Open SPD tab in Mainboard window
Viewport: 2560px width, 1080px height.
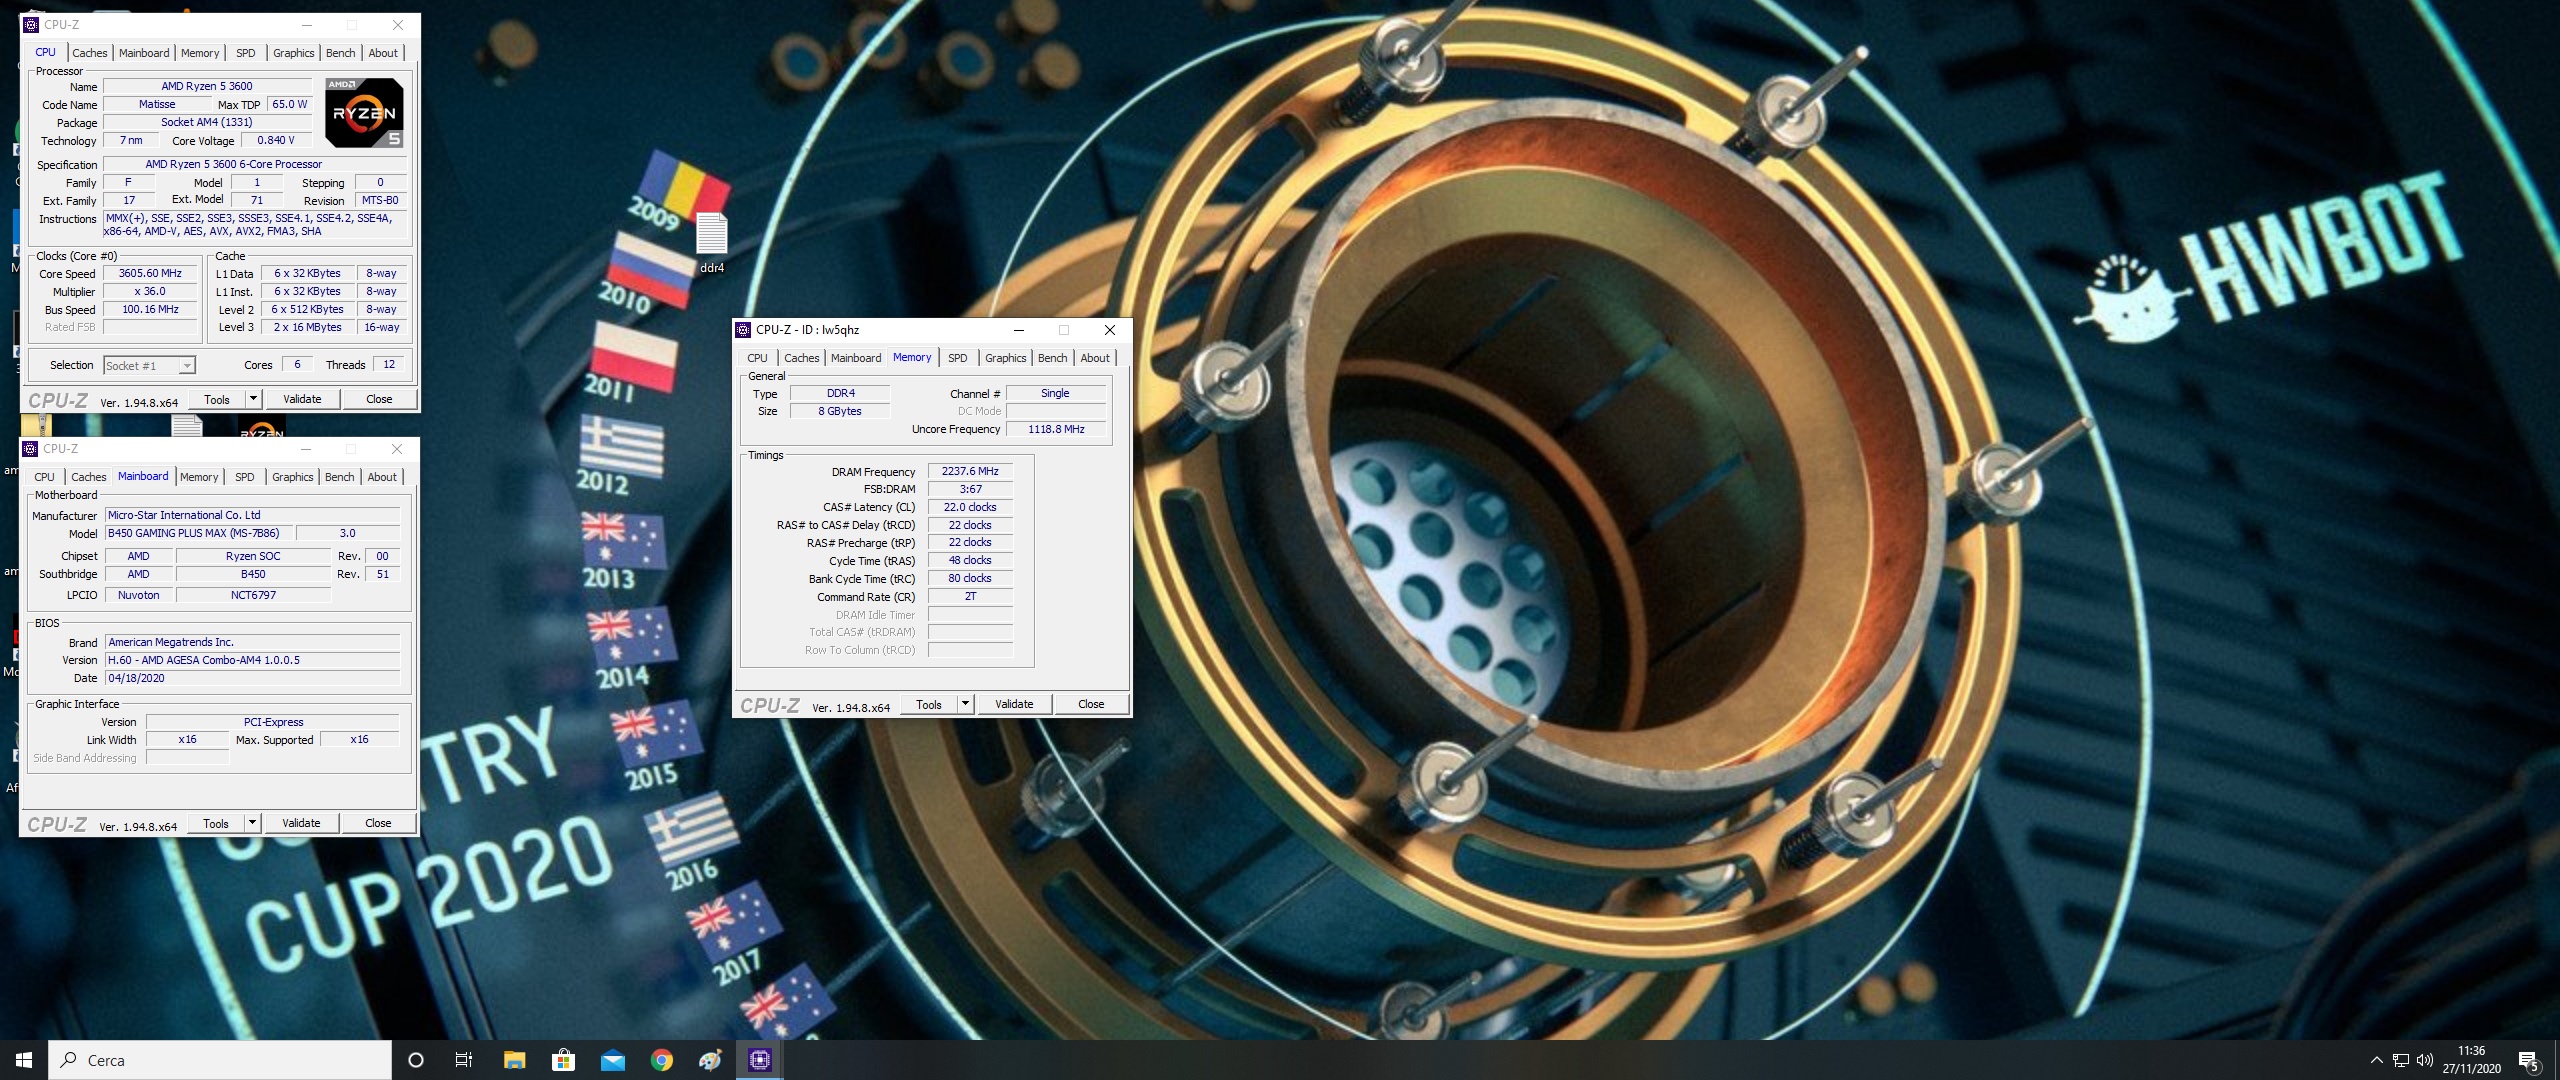tap(245, 477)
